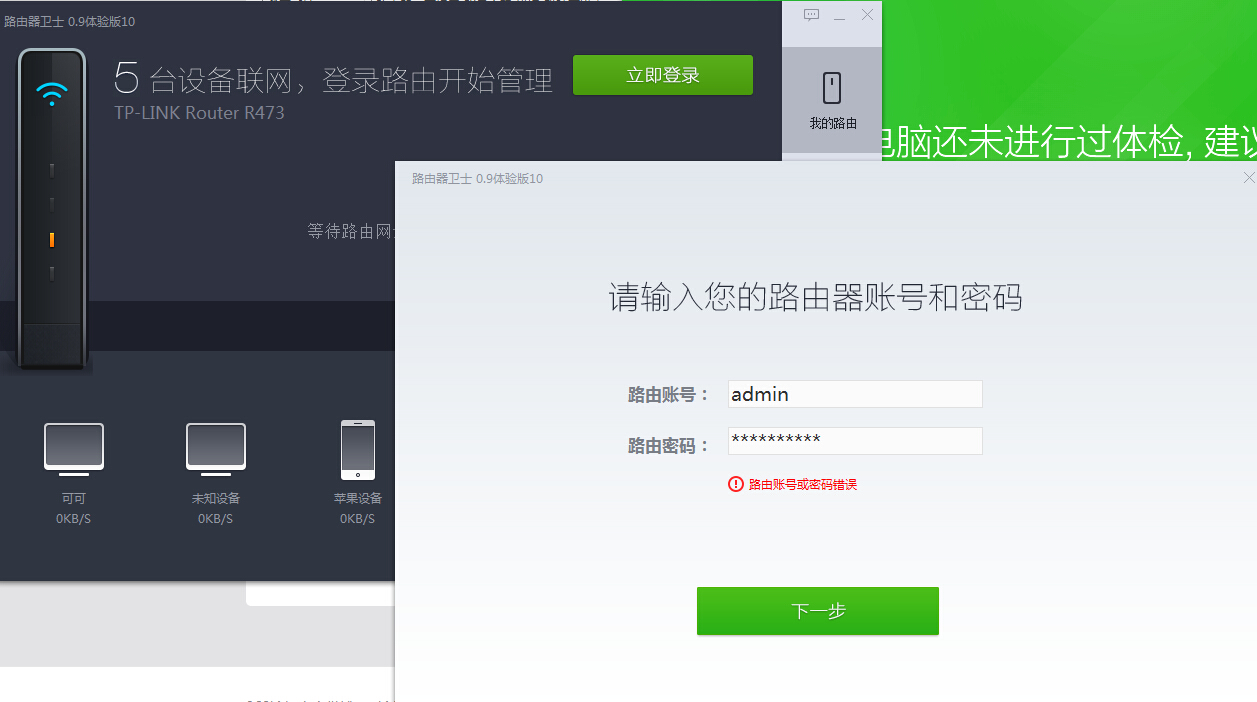The height and width of the screenshot is (702, 1257).
Task: Click the Wi-Fi signal icon on the router graphic
Action: tap(50, 92)
